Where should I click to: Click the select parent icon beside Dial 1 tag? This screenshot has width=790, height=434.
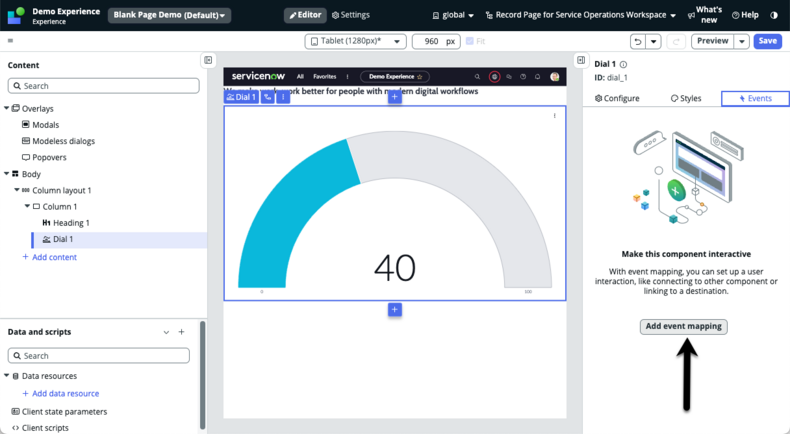(x=268, y=97)
